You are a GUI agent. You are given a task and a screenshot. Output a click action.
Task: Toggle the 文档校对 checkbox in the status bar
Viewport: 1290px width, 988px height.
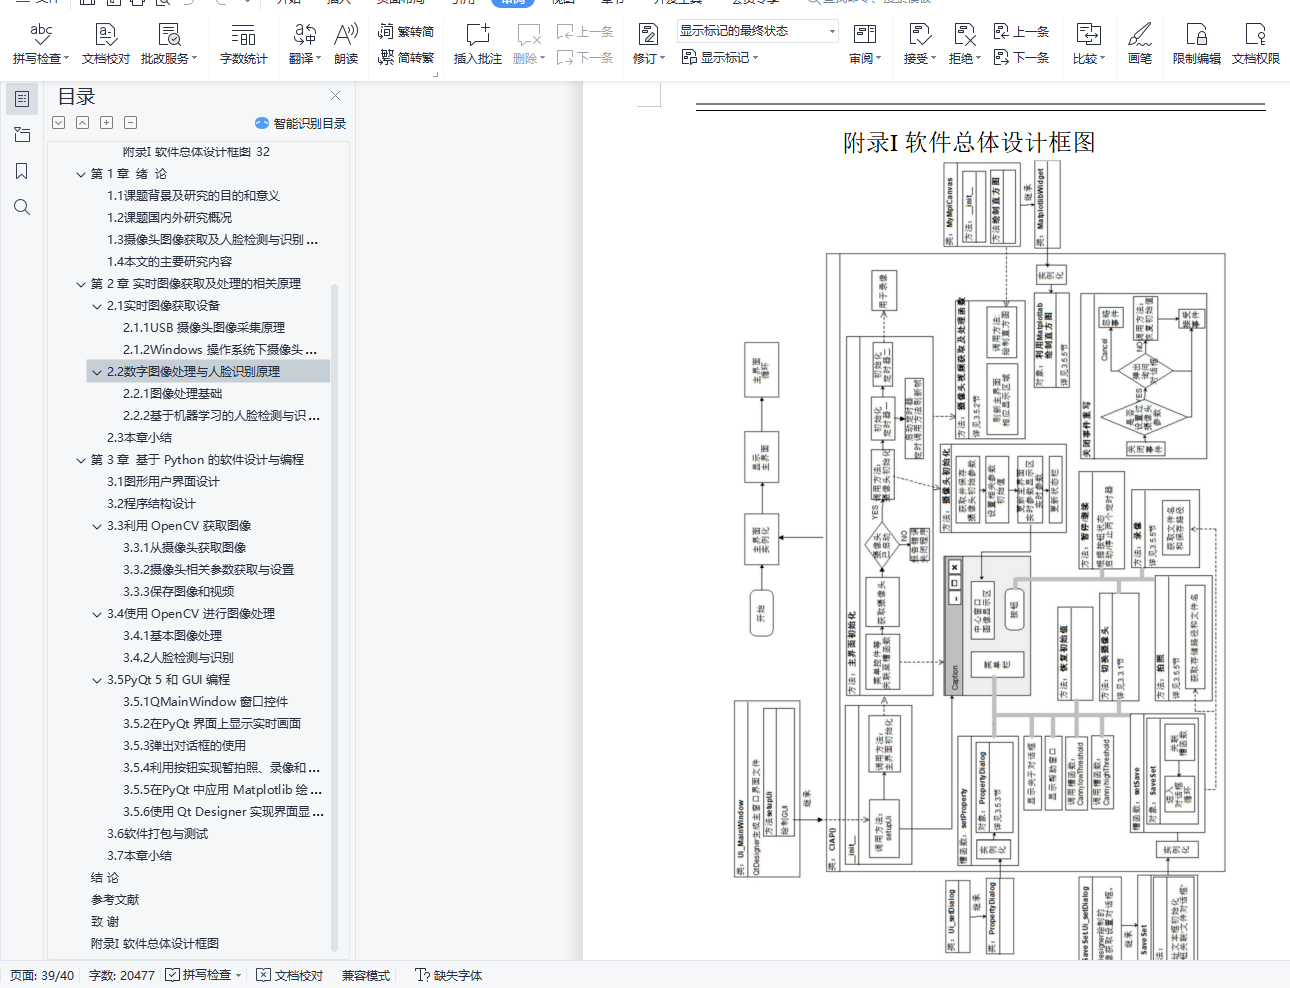263,975
